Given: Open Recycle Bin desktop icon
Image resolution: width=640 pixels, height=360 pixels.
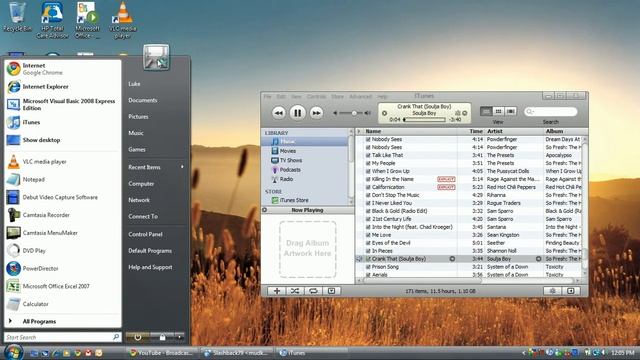Looking at the screenshot, I should 17,17.
